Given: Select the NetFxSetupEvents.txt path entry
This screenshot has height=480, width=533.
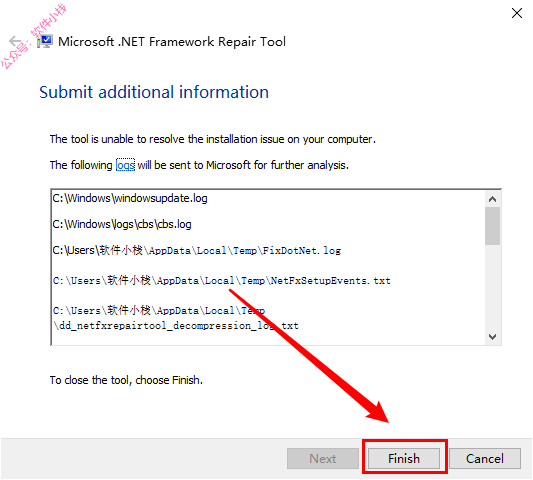Looking at the screenshot, I should pyautogui.click(x=222, y=281).
